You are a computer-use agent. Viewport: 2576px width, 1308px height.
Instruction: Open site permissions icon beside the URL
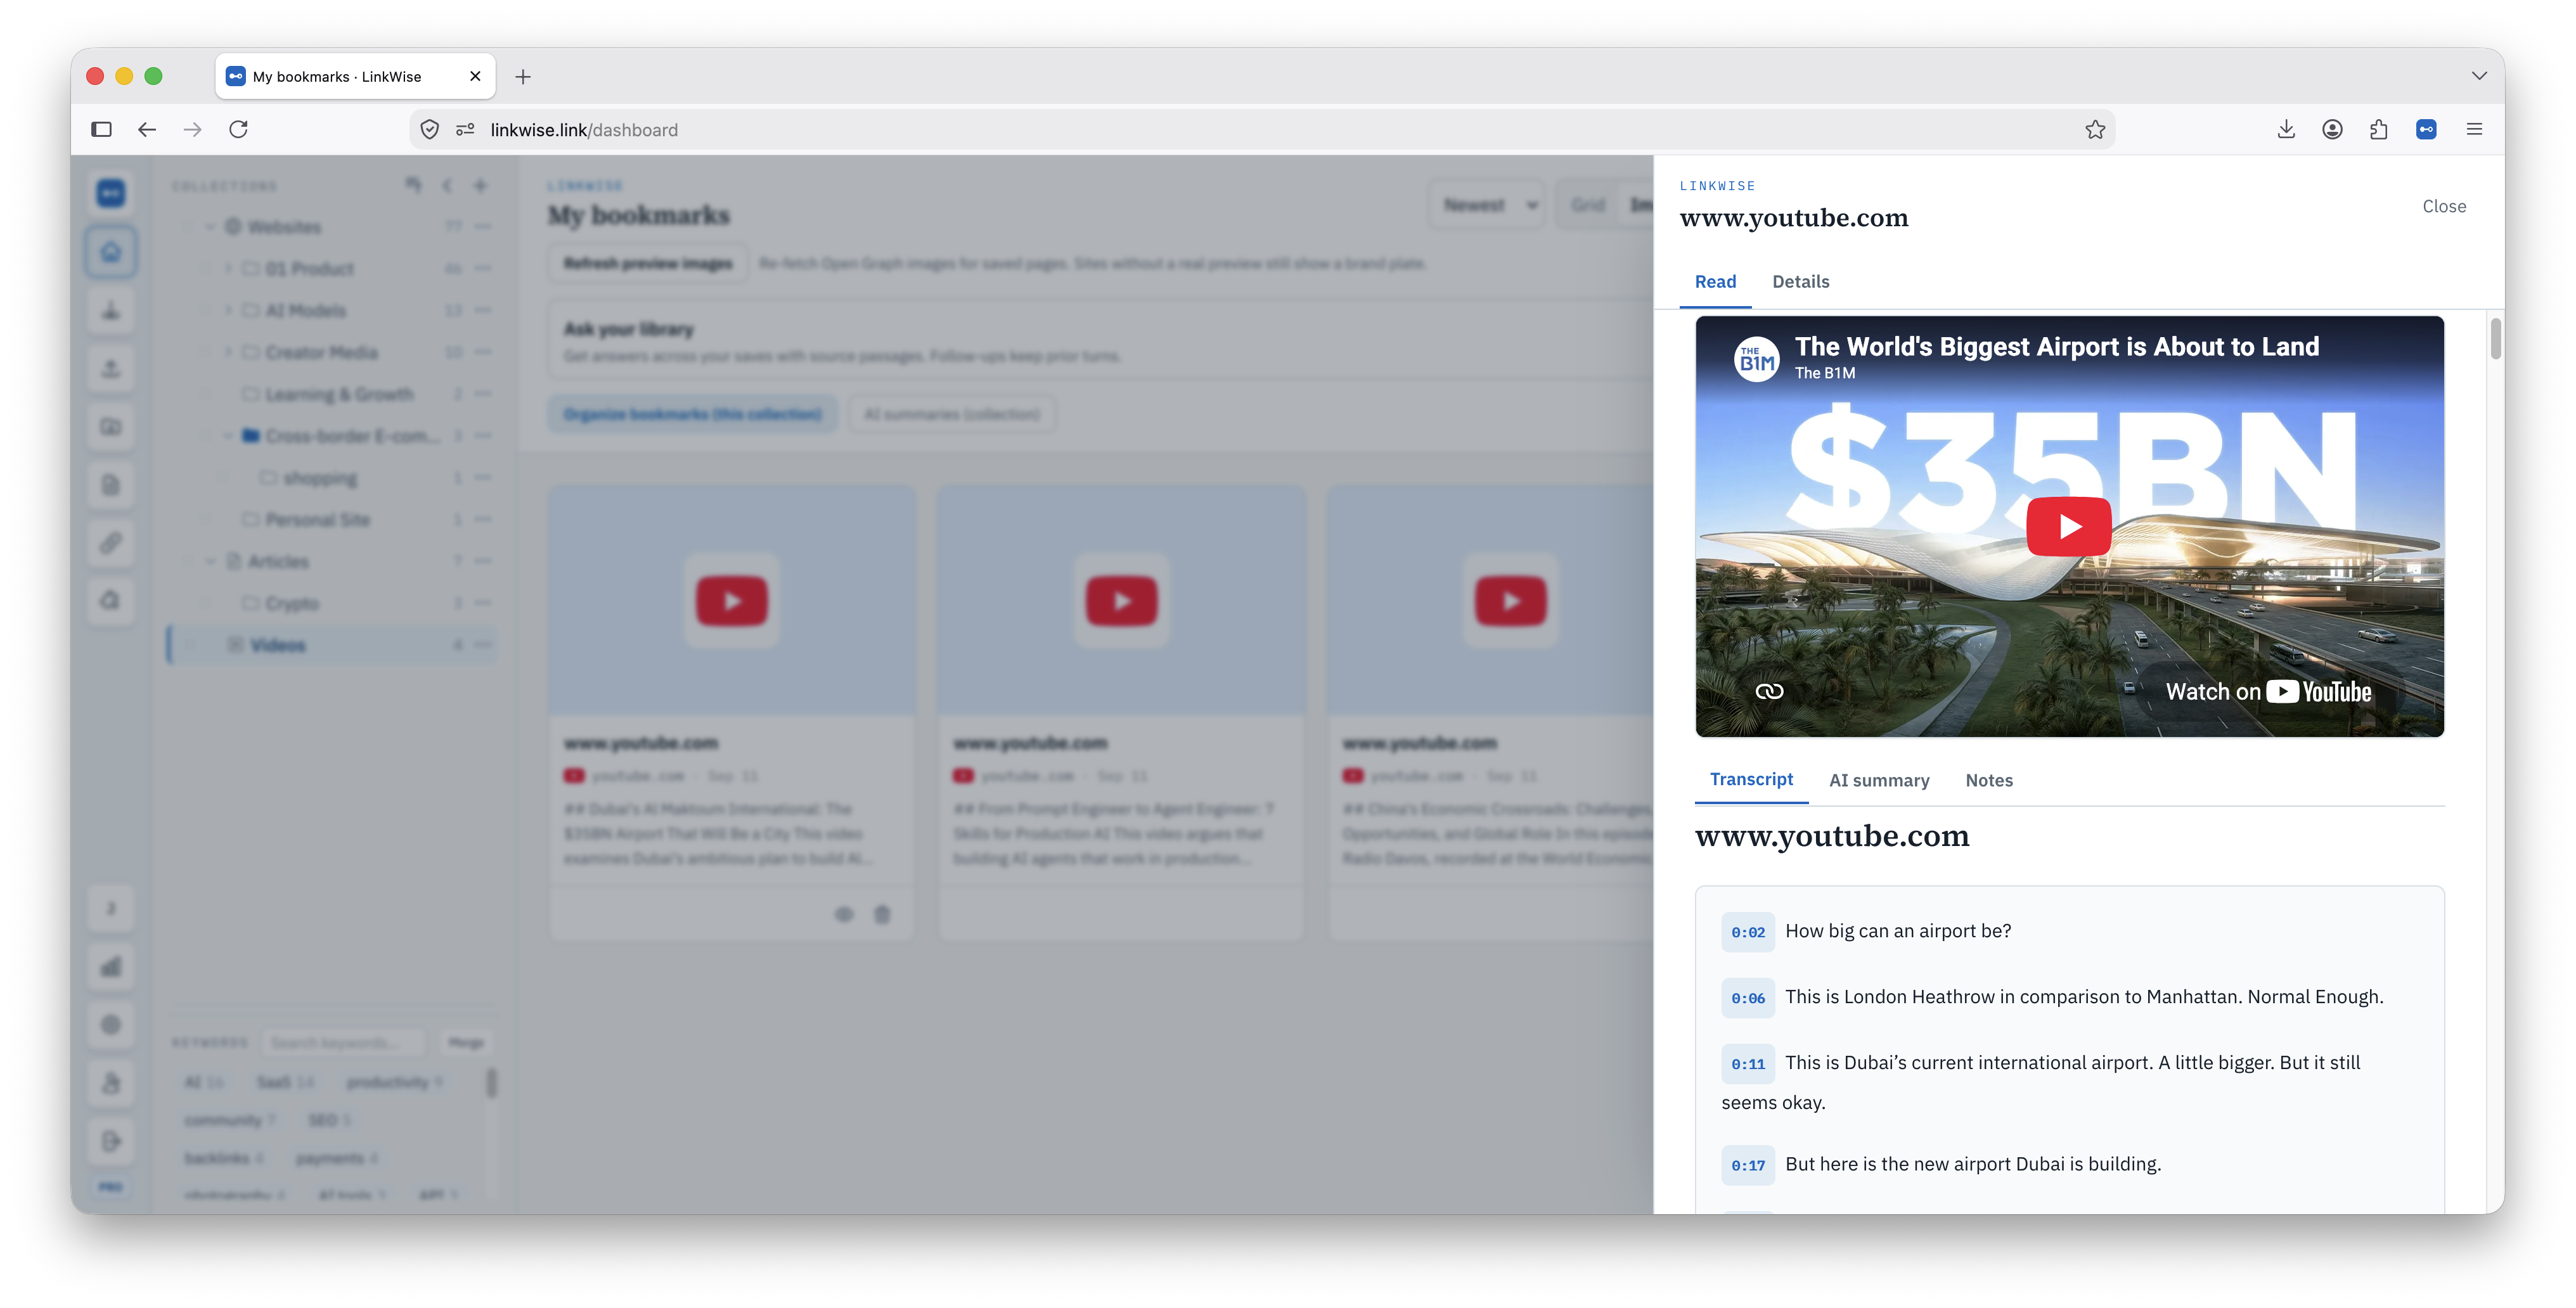(x=465, y=130)
